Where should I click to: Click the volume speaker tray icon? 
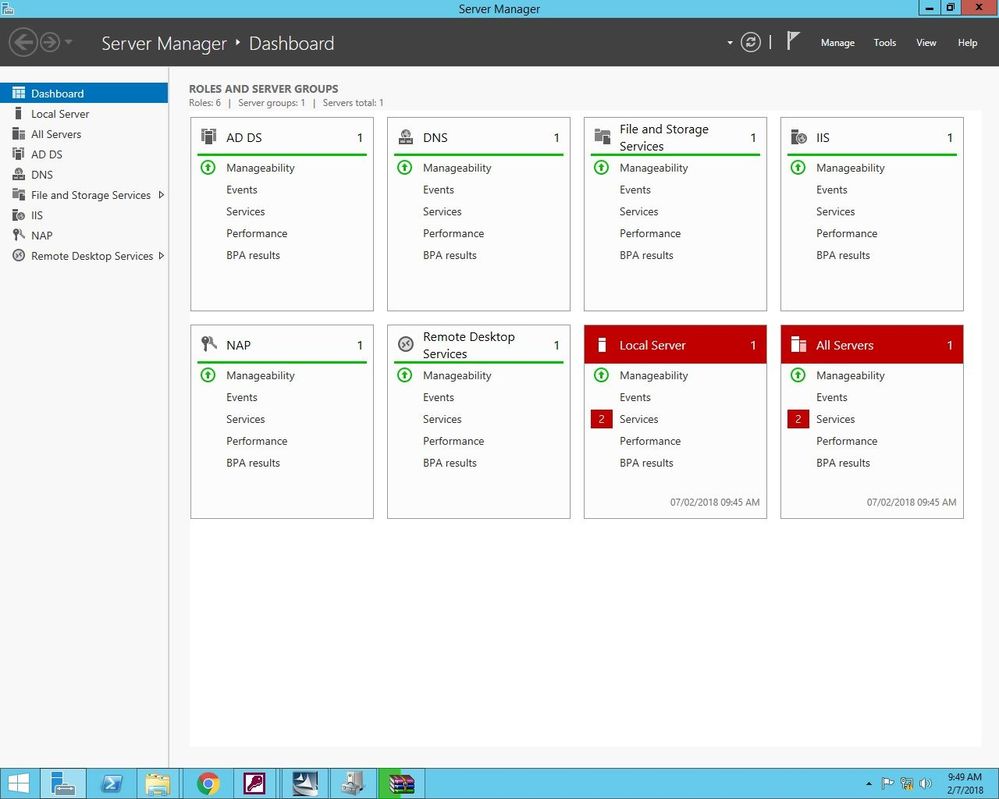click(925, 783)
